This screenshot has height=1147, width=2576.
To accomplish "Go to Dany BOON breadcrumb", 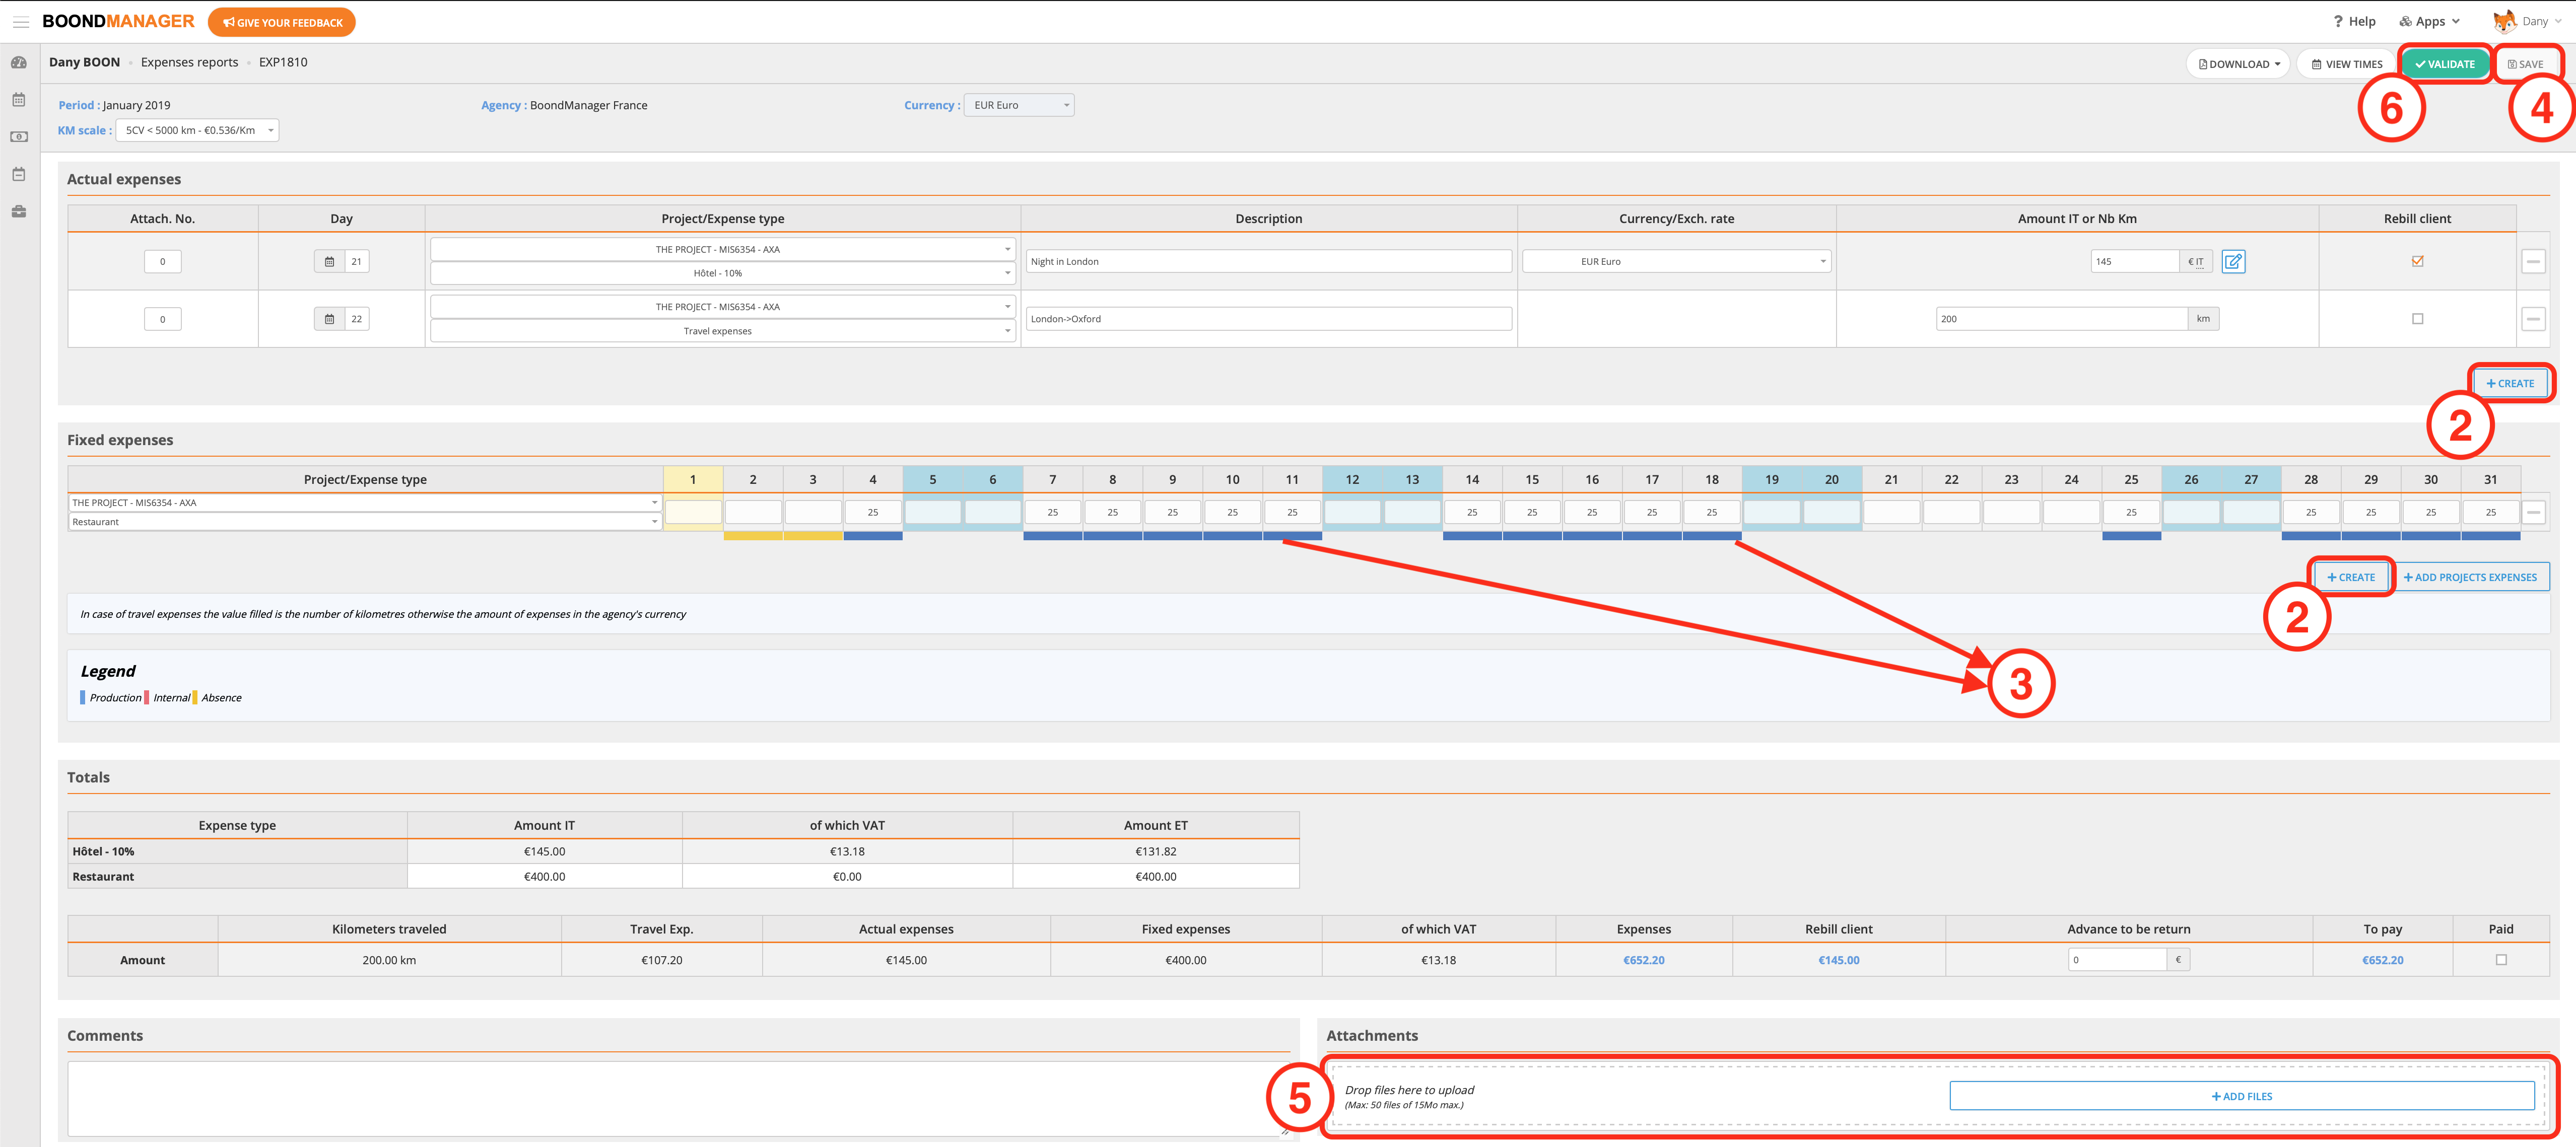I will [84, 62].
